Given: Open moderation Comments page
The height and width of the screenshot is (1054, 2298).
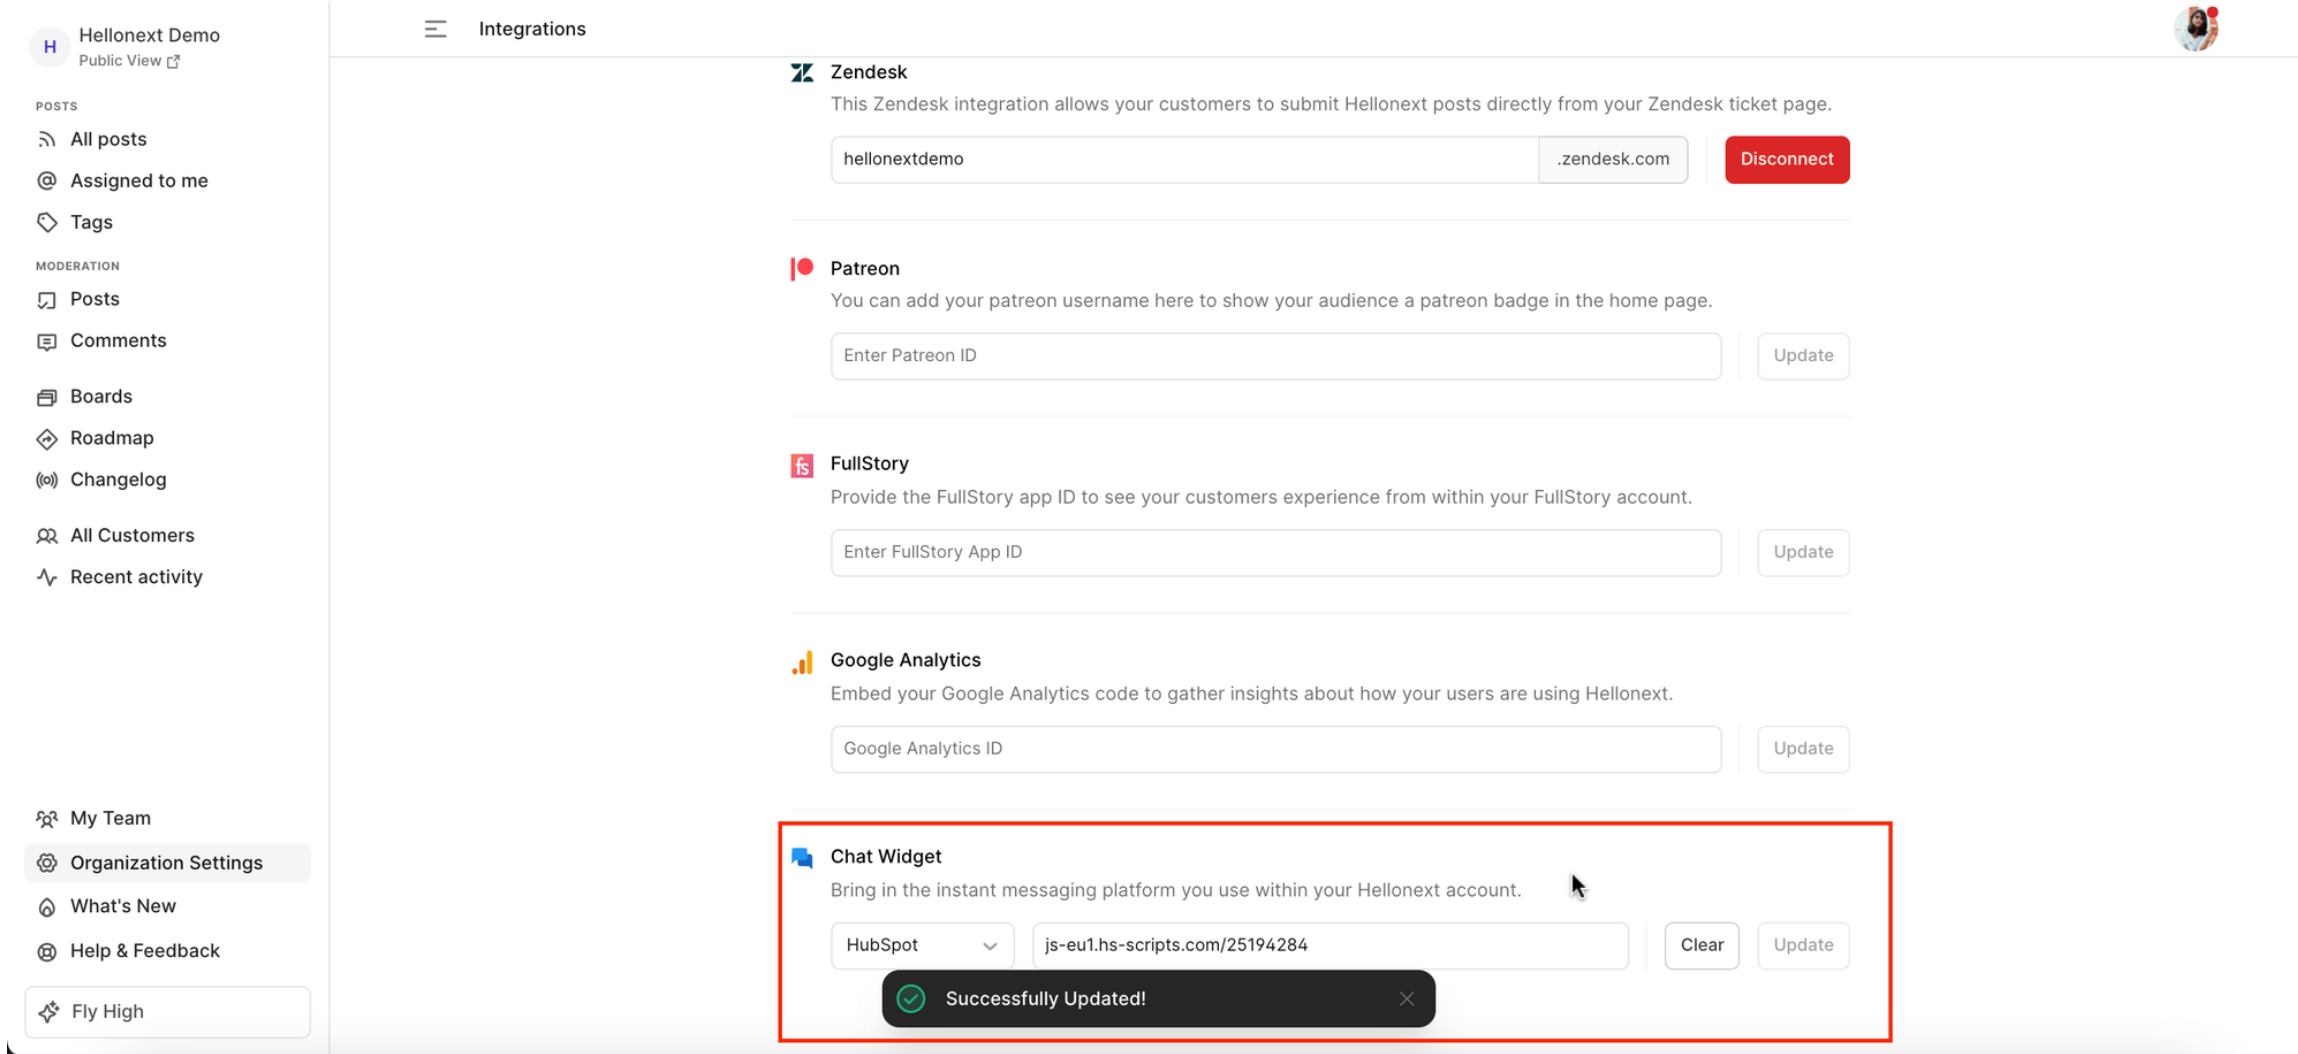Looking at the screenshot, I should (x=118, y=341).
